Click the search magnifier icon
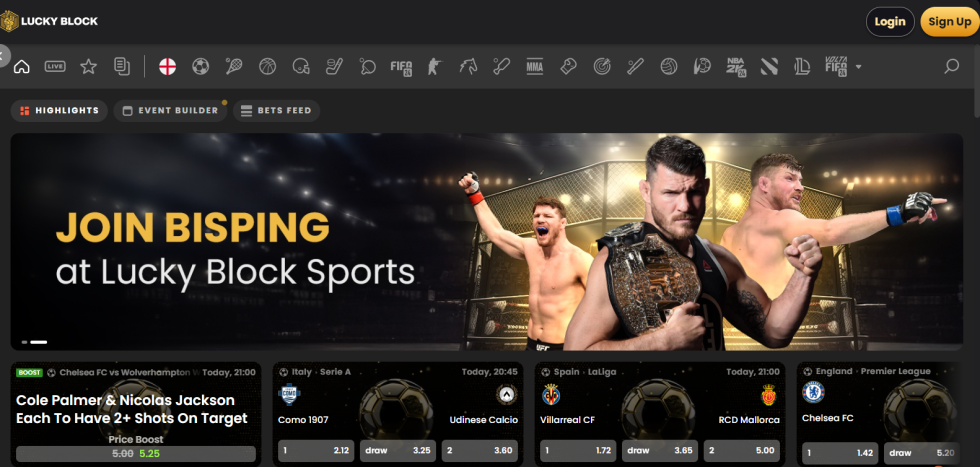This screenshot has height=467, width=980. [951, 67]
